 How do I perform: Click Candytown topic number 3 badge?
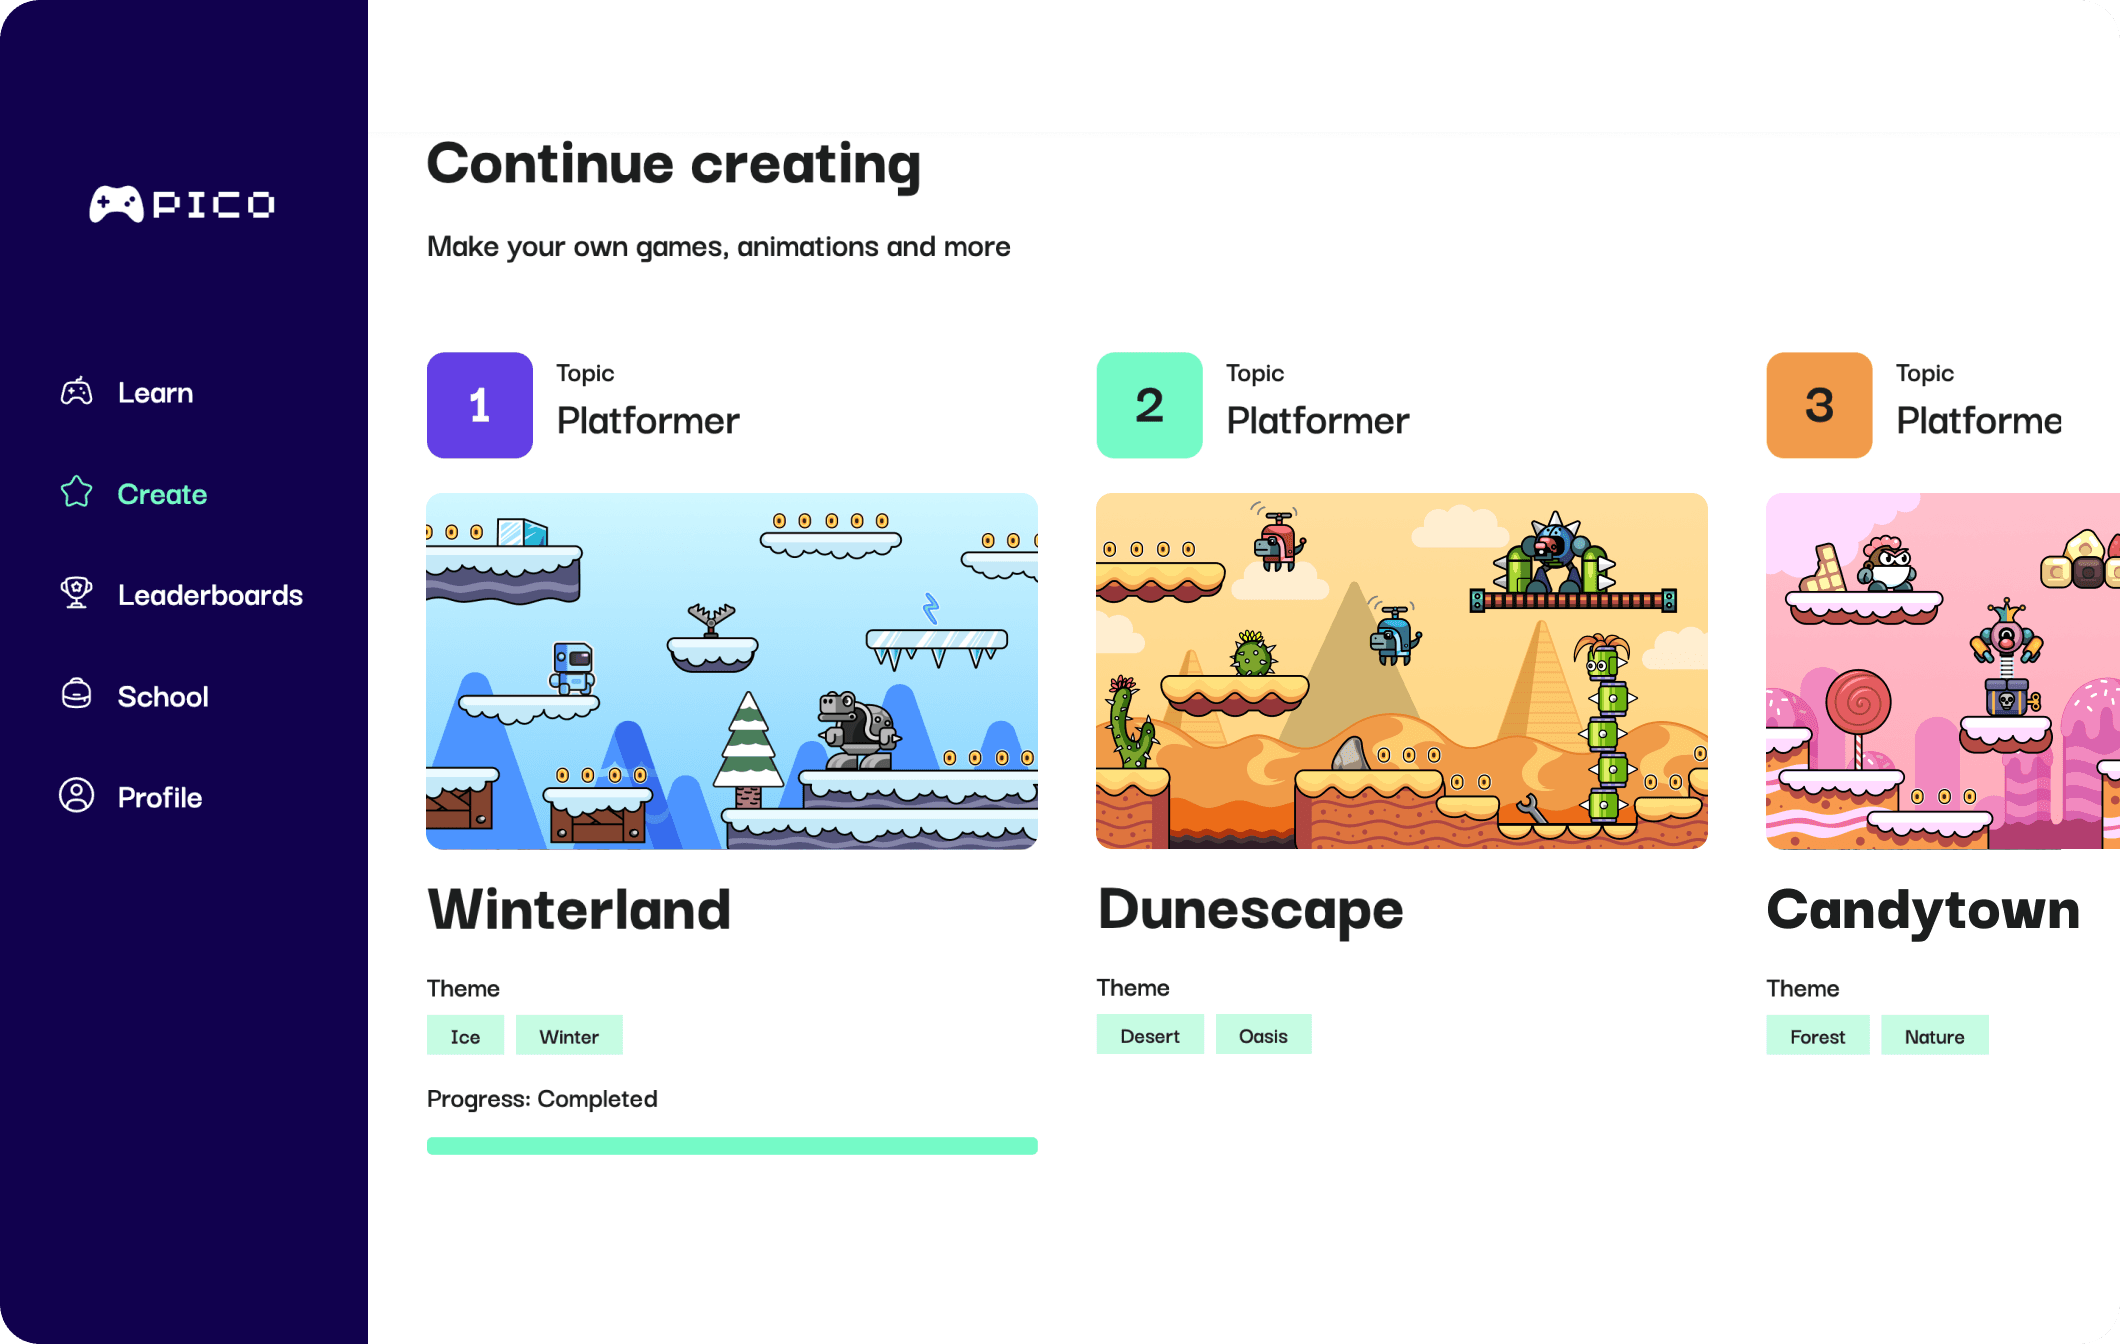click(x=1817, y=406)
